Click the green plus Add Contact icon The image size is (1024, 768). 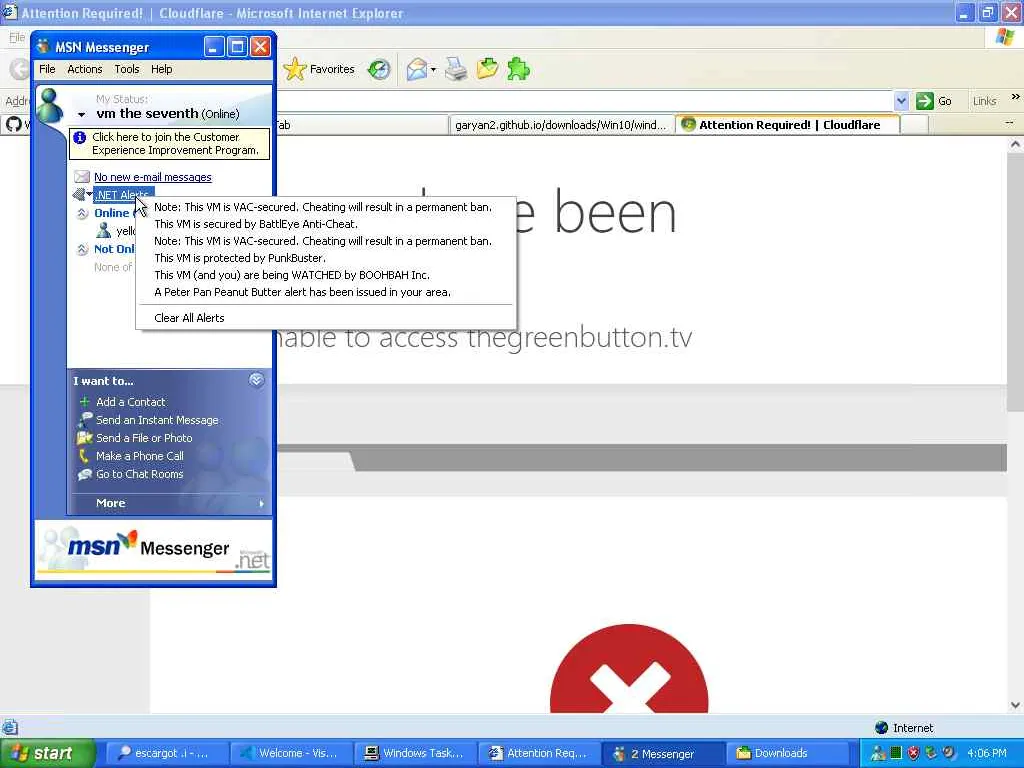click(84, 402)
